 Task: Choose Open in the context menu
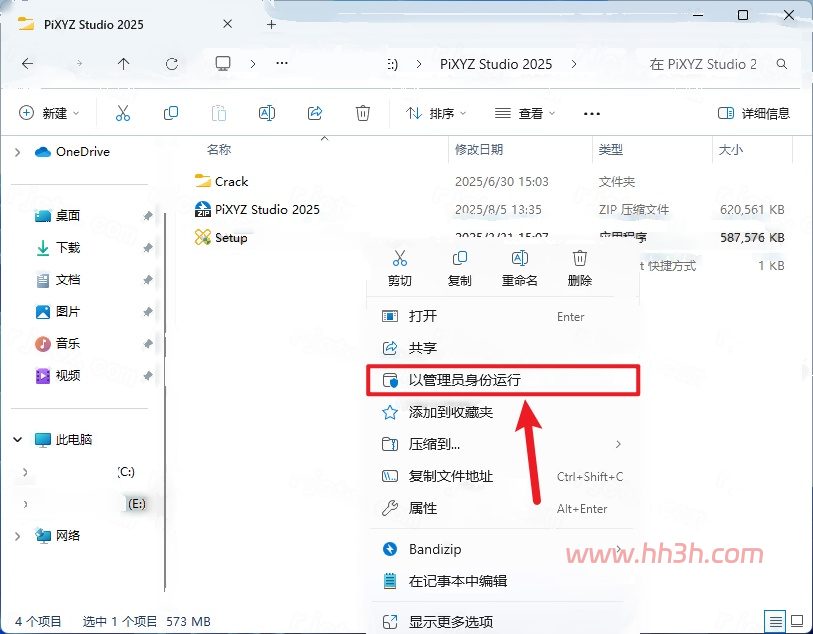502,316
